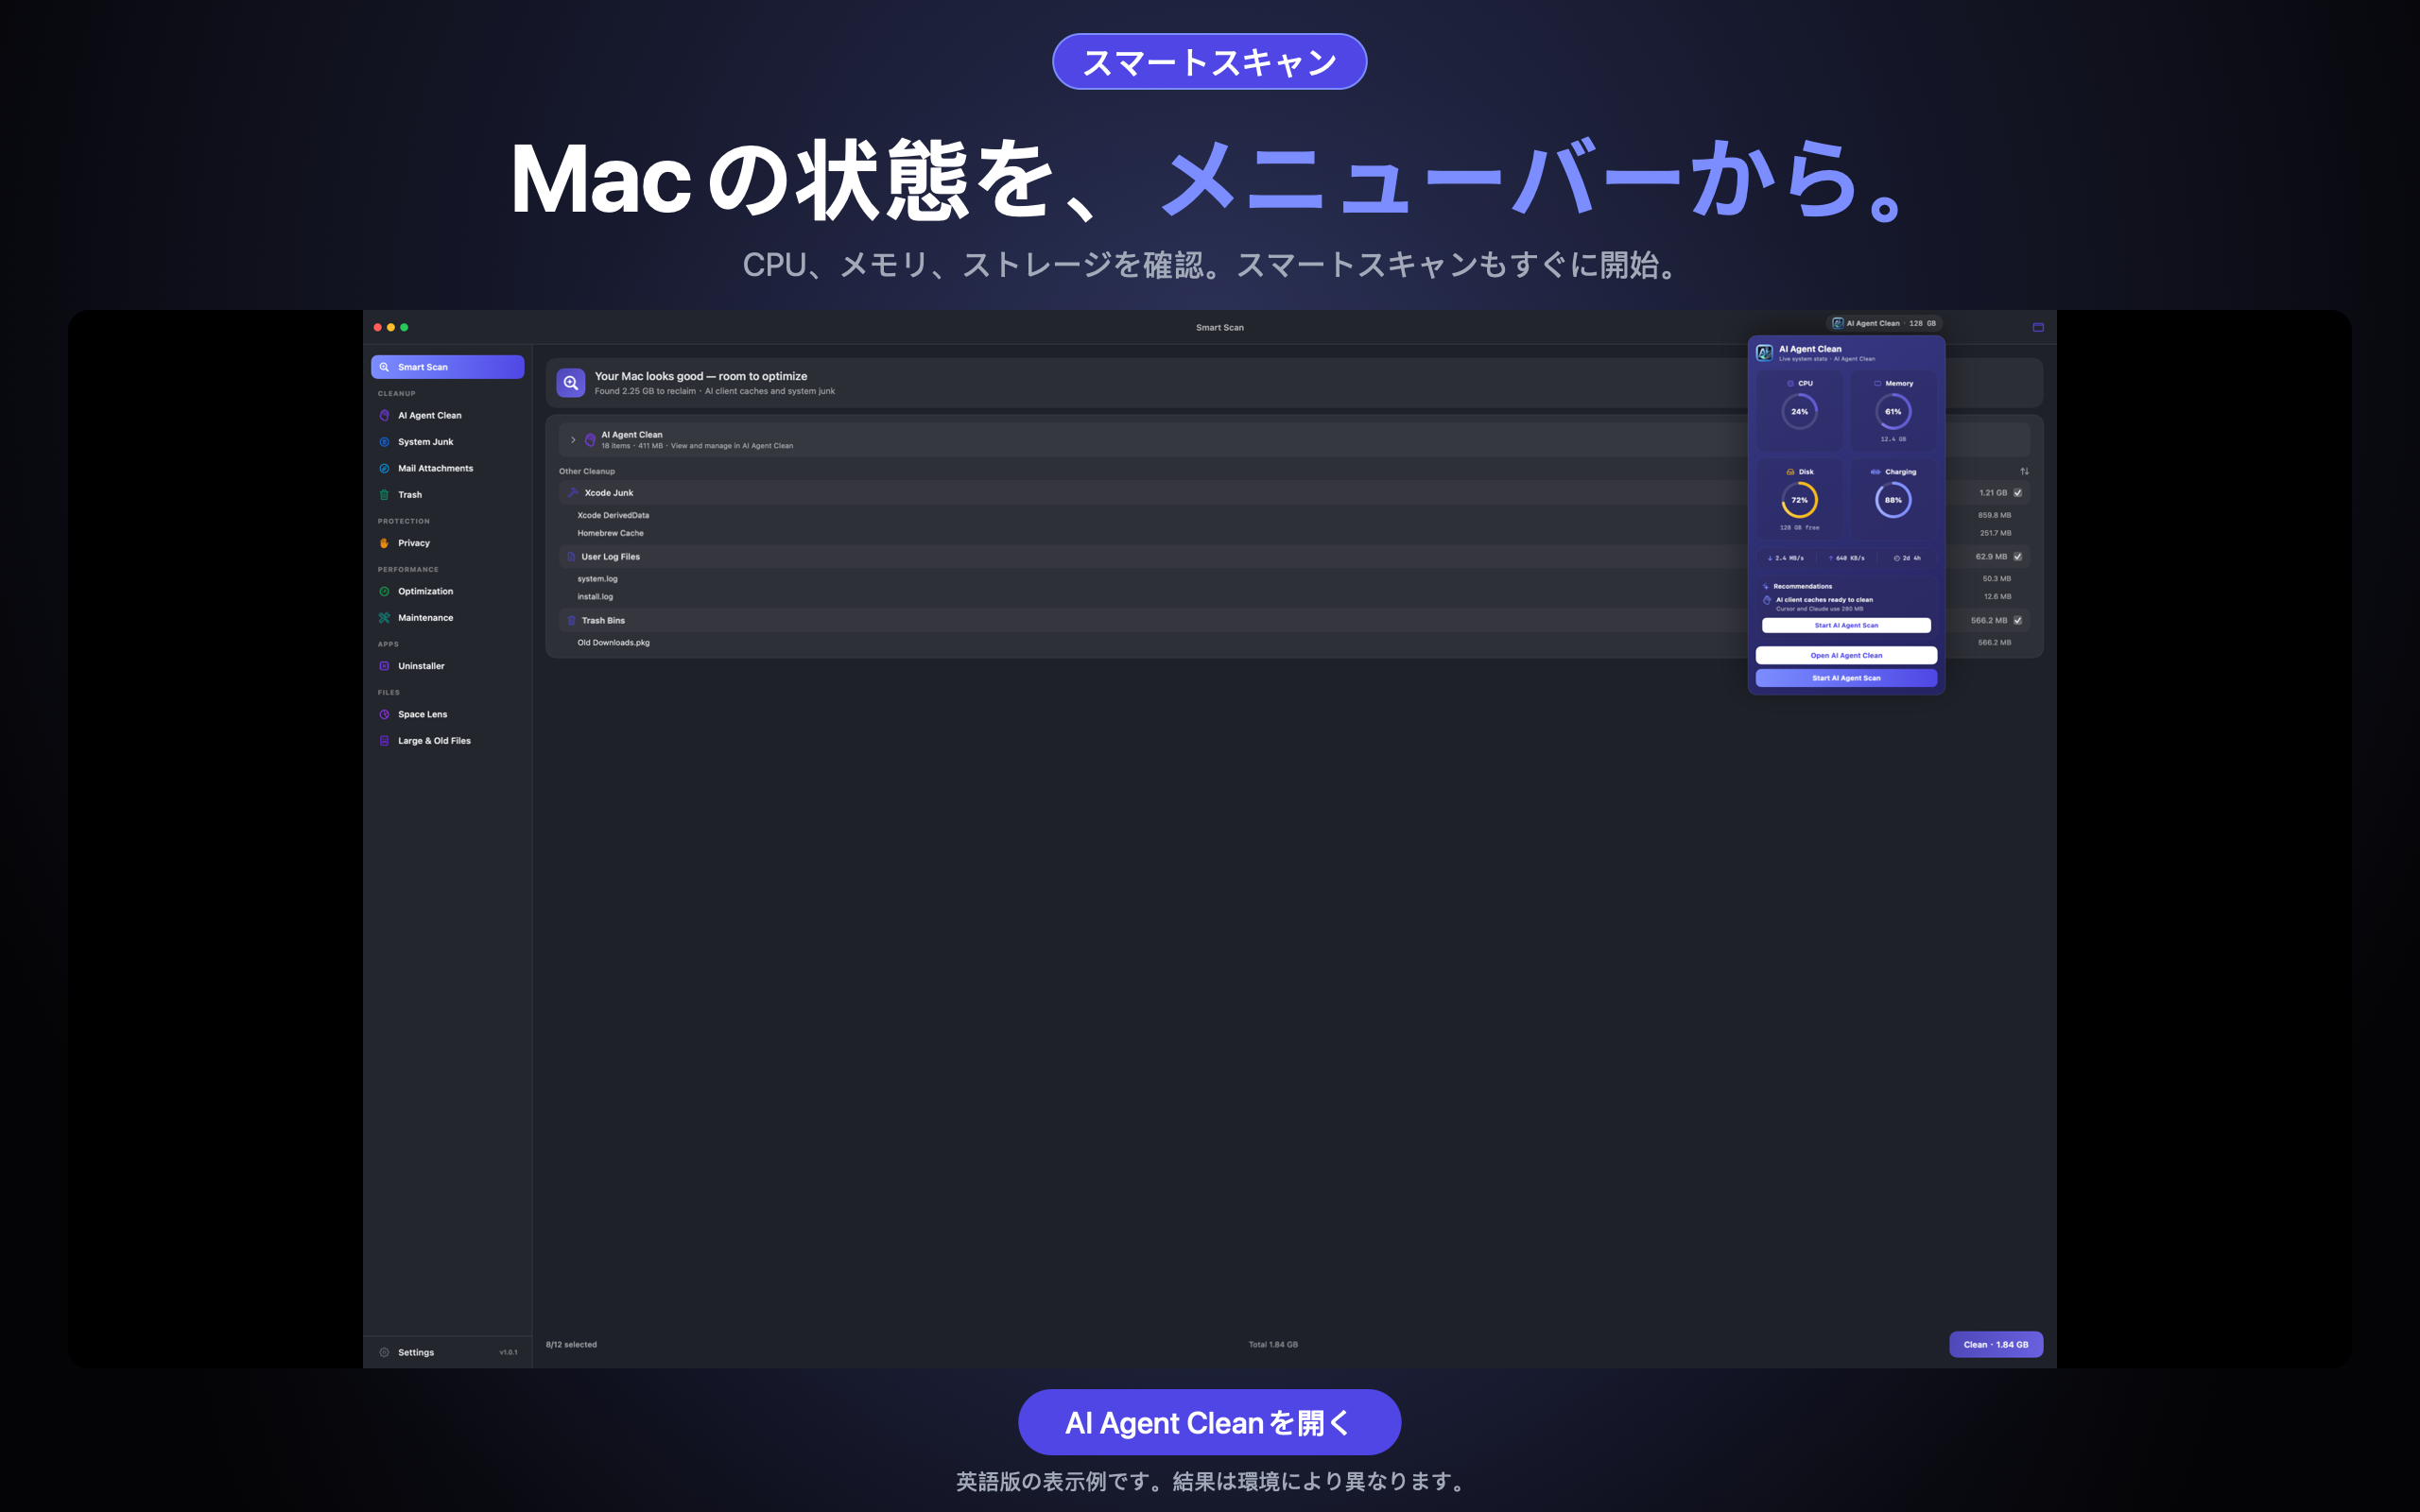The width and height of the screenshot is (2420, 1512).
Task: Click the 8/12 selected status text
Action: [x=571, y=1344]
